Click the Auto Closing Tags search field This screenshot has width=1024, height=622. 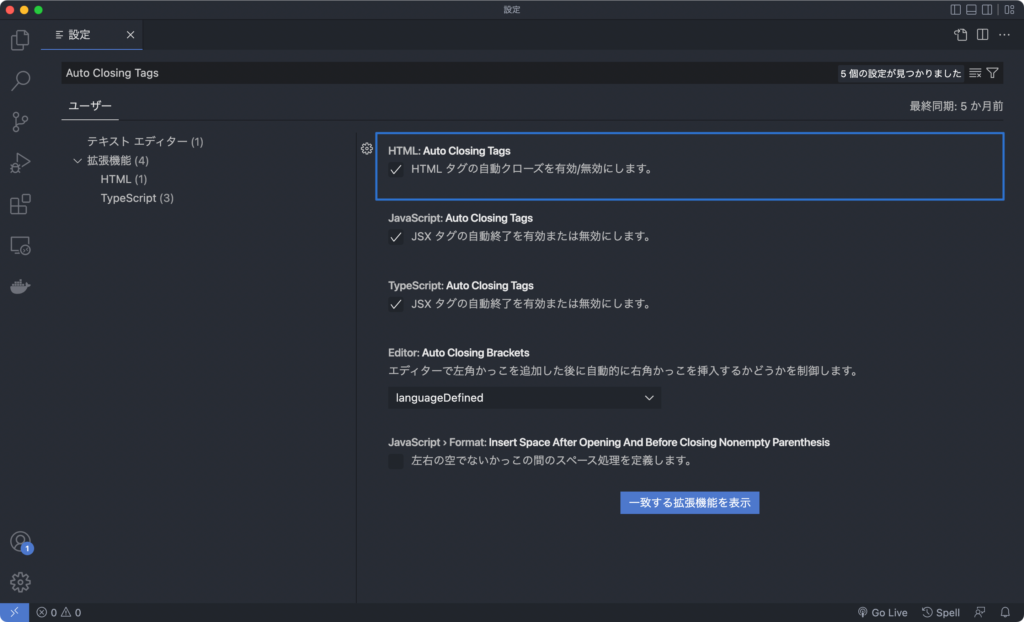pyautogui.click(x=400, y=72)
